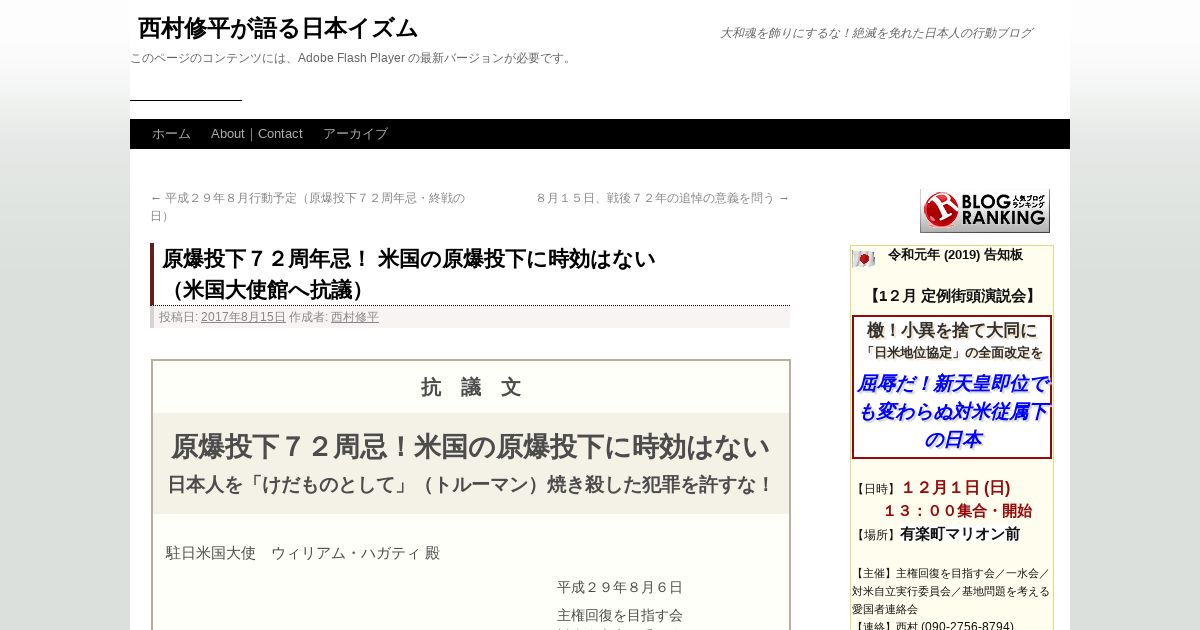Click the Japanese flag icon in sidebar

(863, 259)
